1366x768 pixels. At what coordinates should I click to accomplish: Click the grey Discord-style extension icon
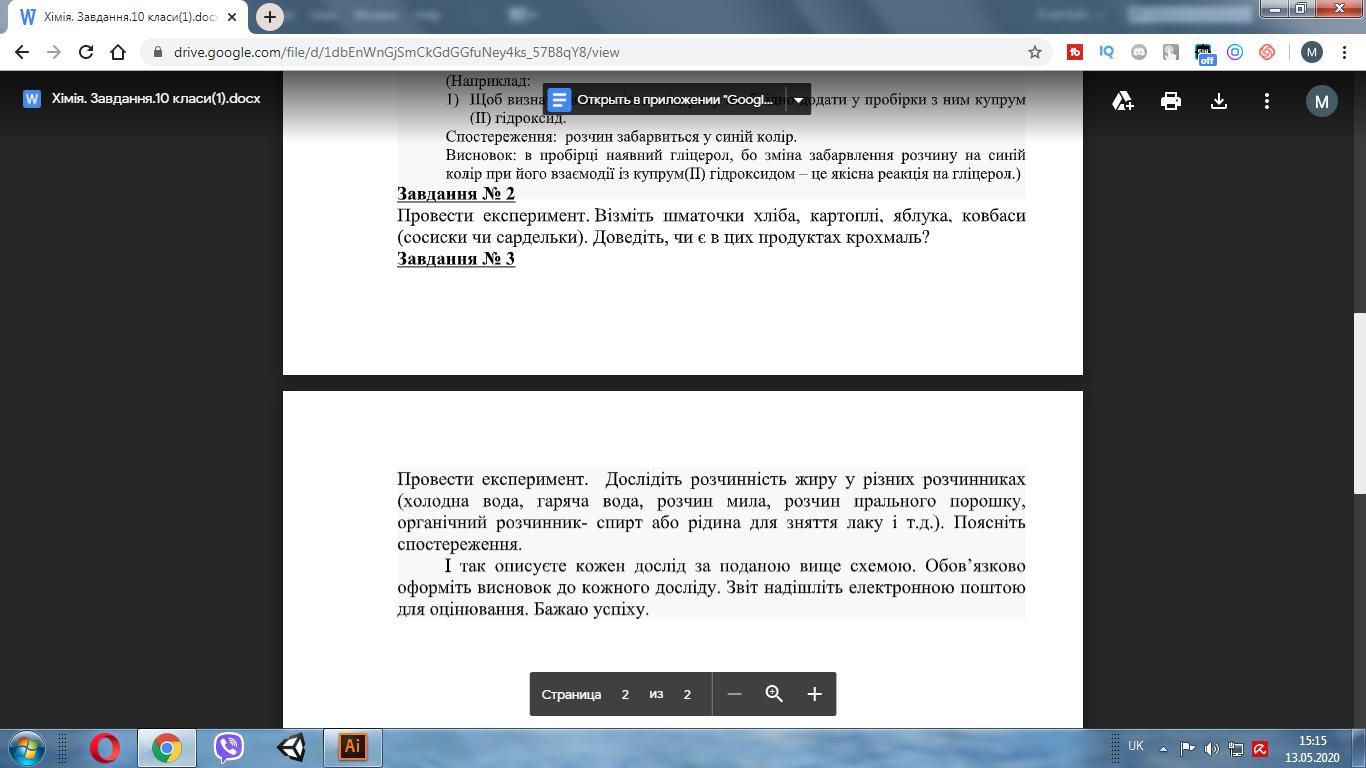point(1139,52)
